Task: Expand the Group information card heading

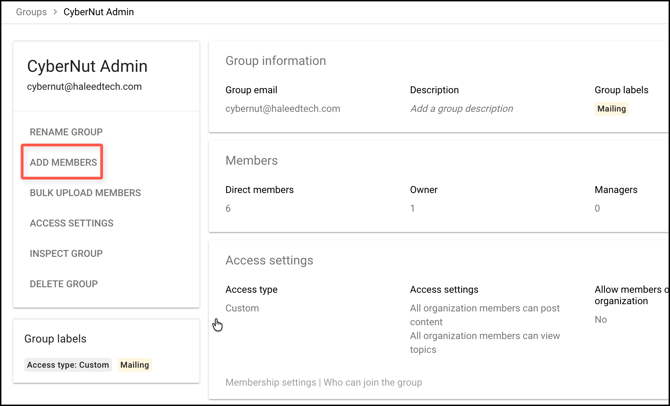Action: [x=275, y=61]
